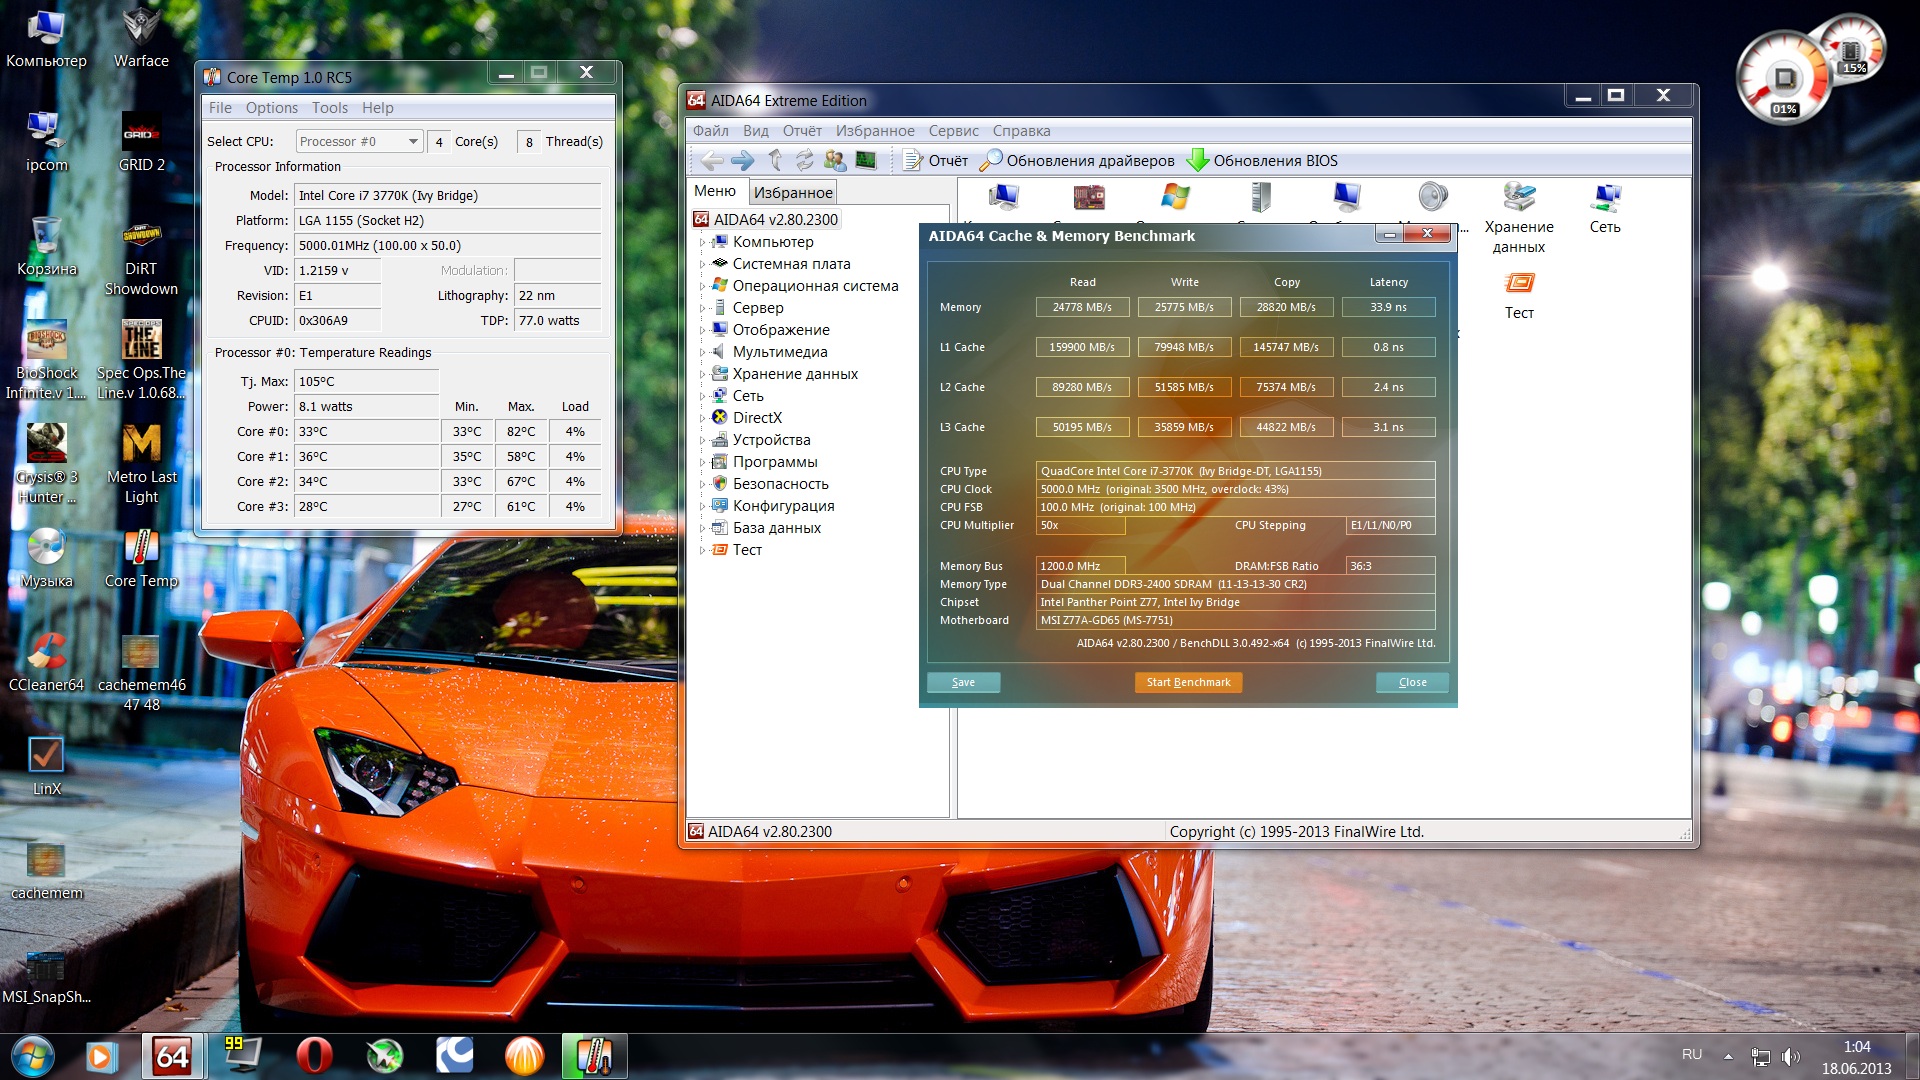Open the green monitor diagnostics toolbar icon
Viewport: 1920px width, 1080px height.
pyautogui.click(x=866, y=160)
